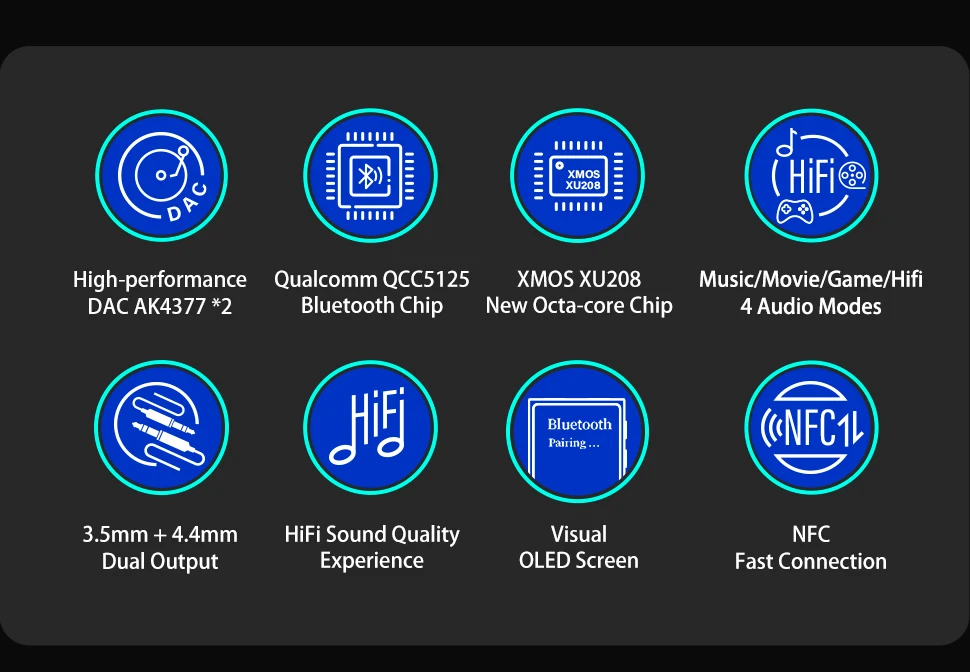Click 'Music/Movie/Game/Hifi 4 Audio Modes' text
The width and height of the screenshot is (970, 672).
click(811, 293)
